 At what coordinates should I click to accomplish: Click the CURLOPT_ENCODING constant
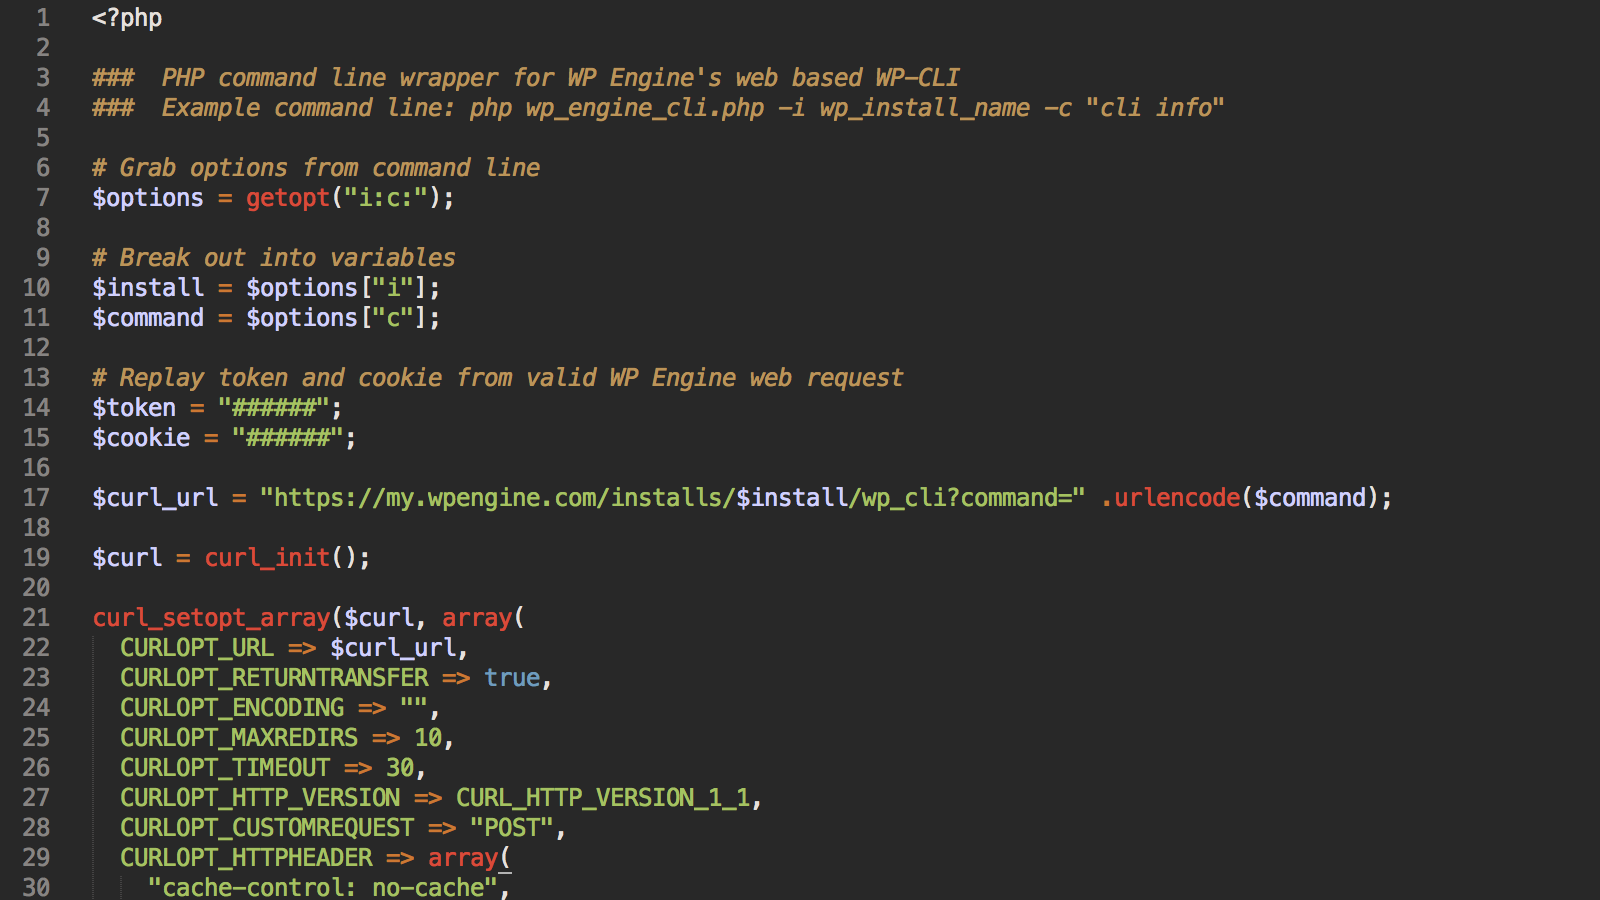coord(232,708)
